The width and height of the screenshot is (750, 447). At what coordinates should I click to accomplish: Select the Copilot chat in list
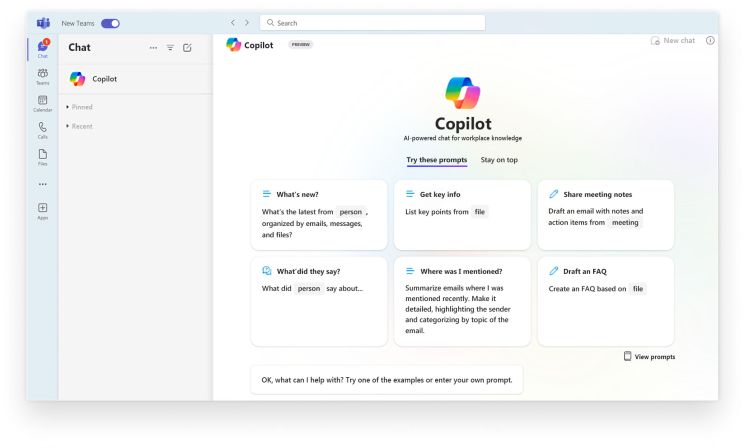[x=136, y=79]
